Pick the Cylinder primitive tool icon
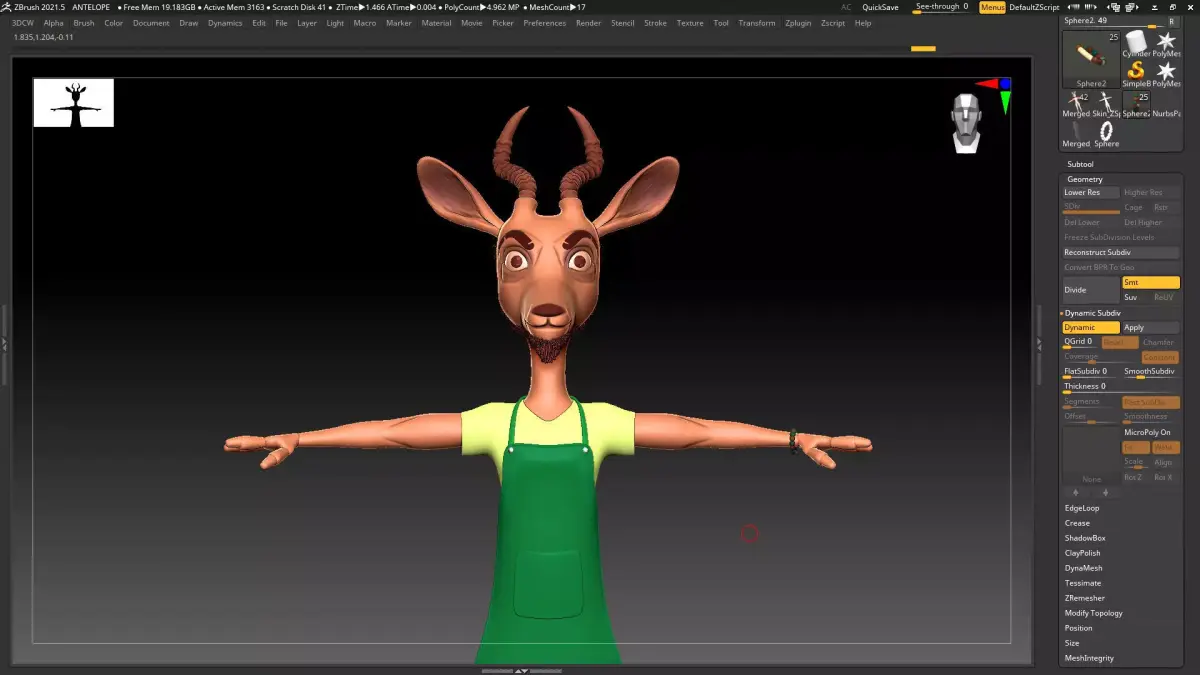The width and height of the screenshot is (1200, 675). click(1136, 43)
